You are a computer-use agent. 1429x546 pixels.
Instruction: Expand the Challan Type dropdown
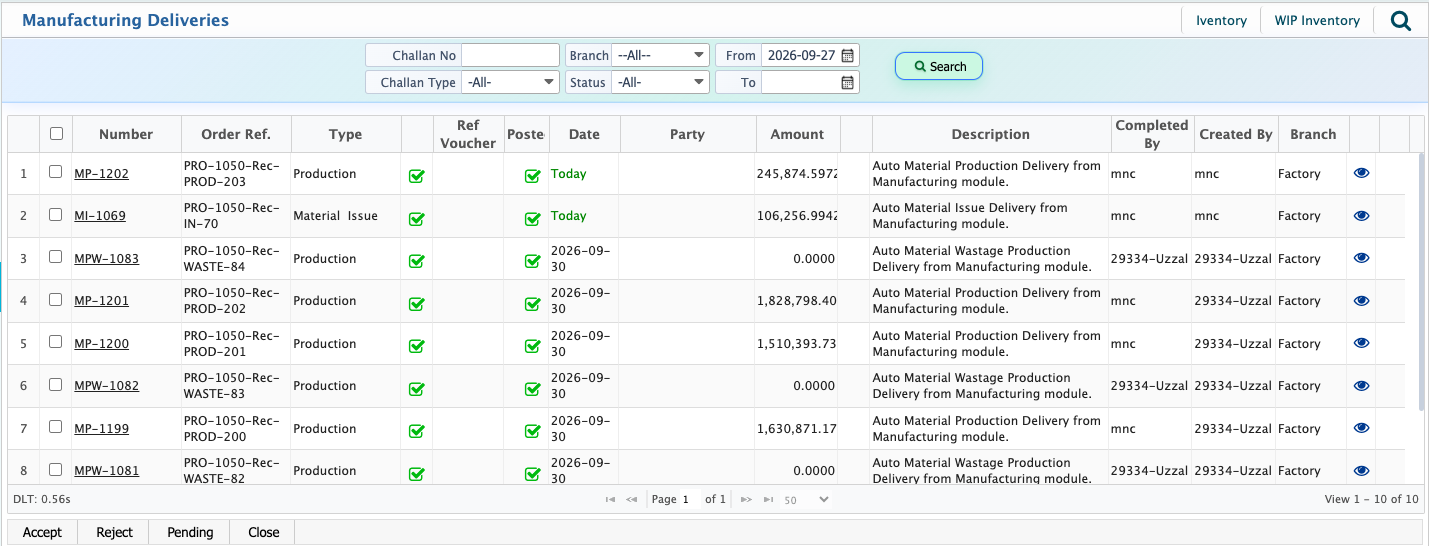click(x=511, y=83)
